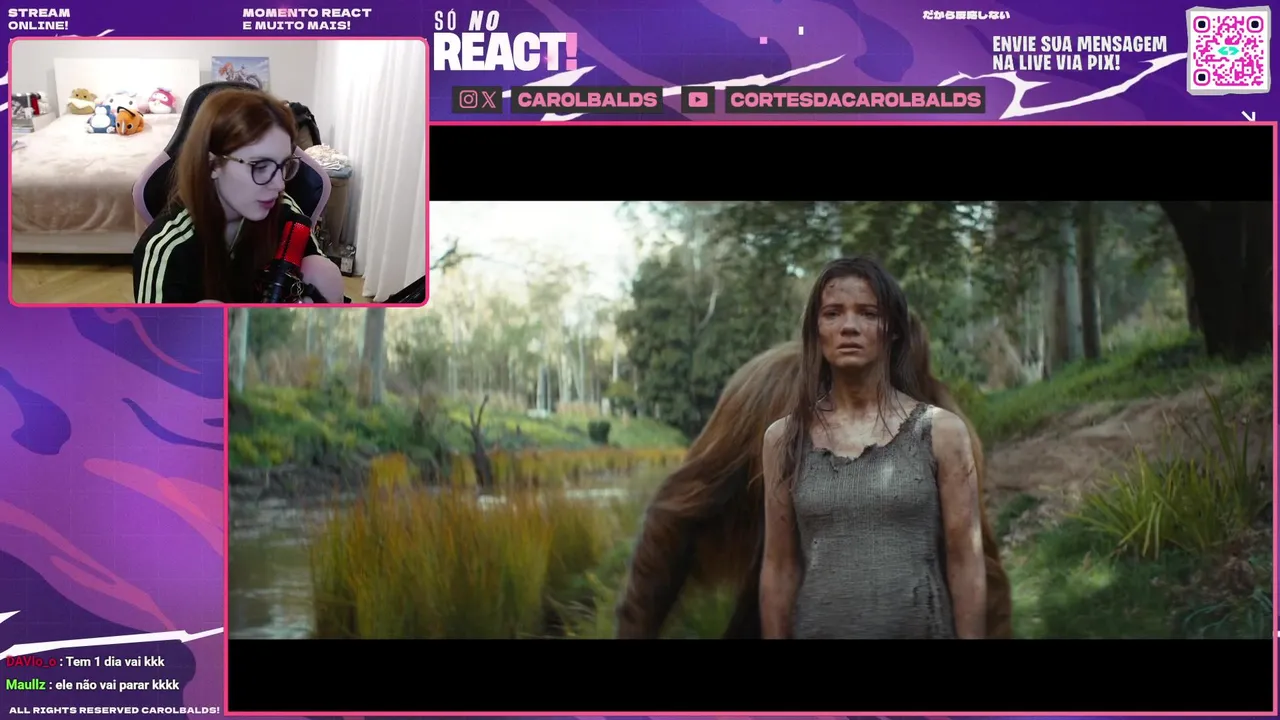Select the CAROLBALDS social handle label
Image resolution: width=1280 pixels, height=720 pixels.
587,99
